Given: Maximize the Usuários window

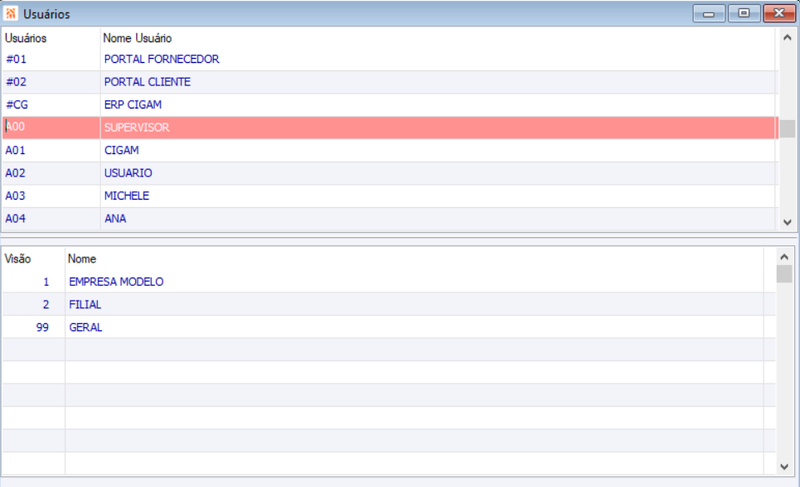Looking at the screenshot, I should 744,13.
